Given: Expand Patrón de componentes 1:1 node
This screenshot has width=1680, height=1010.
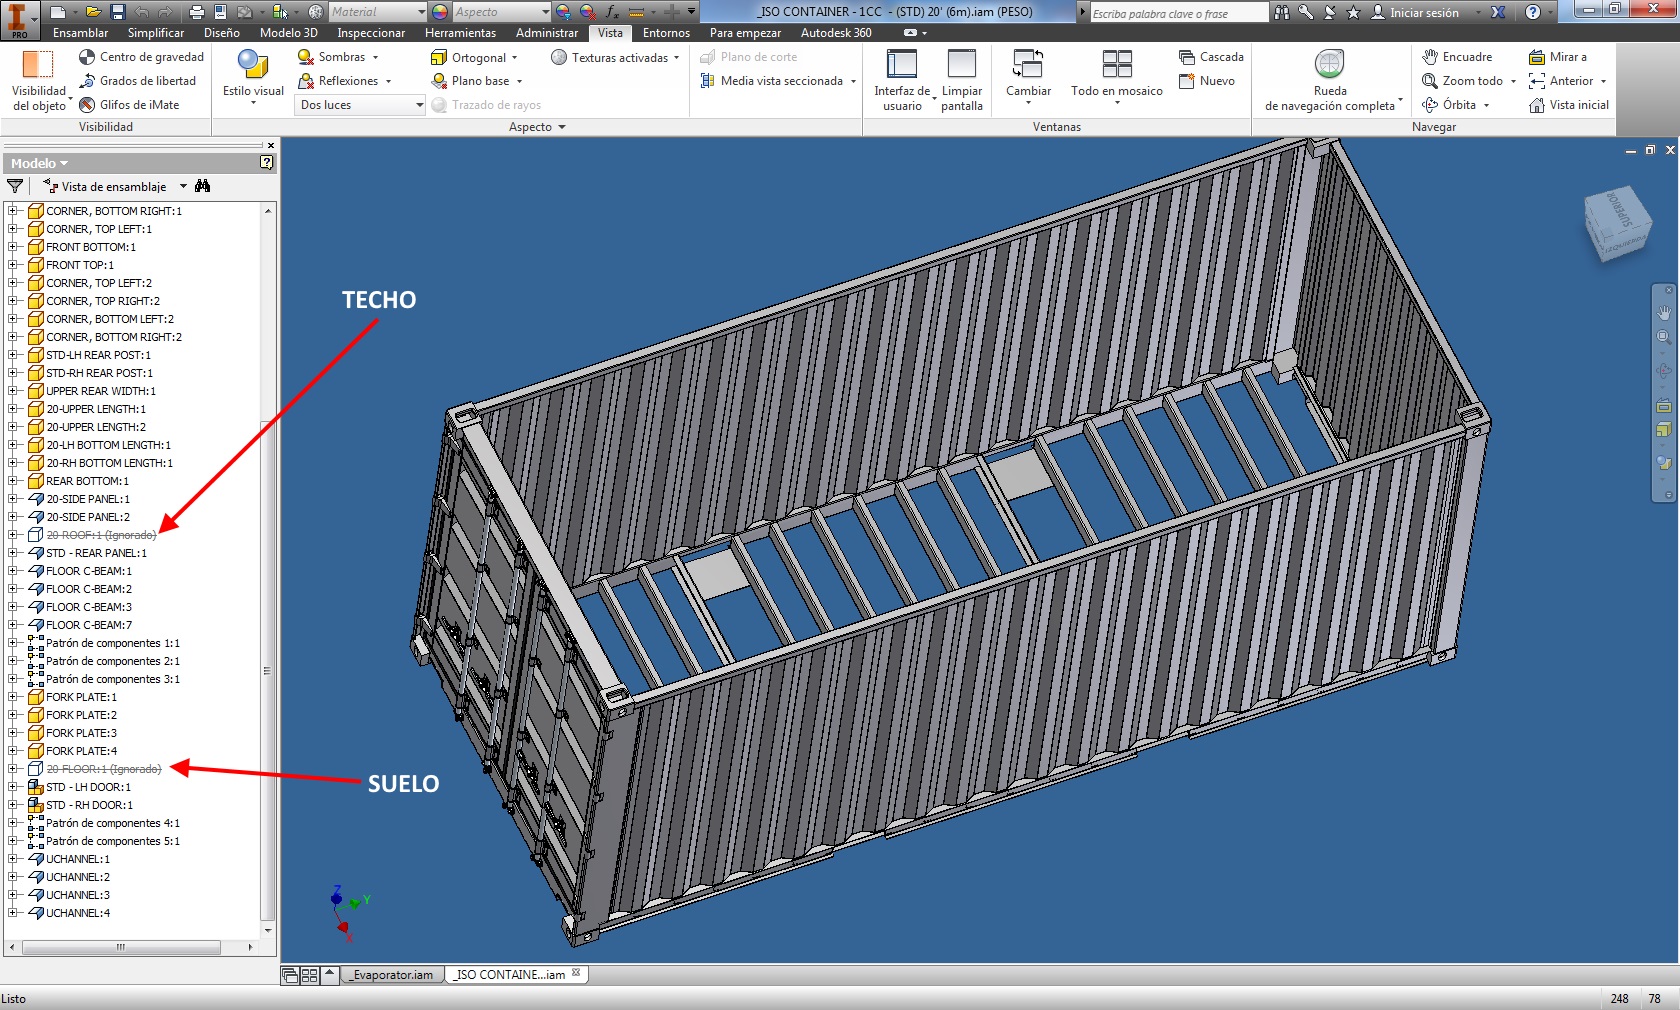Looking at the screenshot, I should (13, 643).
